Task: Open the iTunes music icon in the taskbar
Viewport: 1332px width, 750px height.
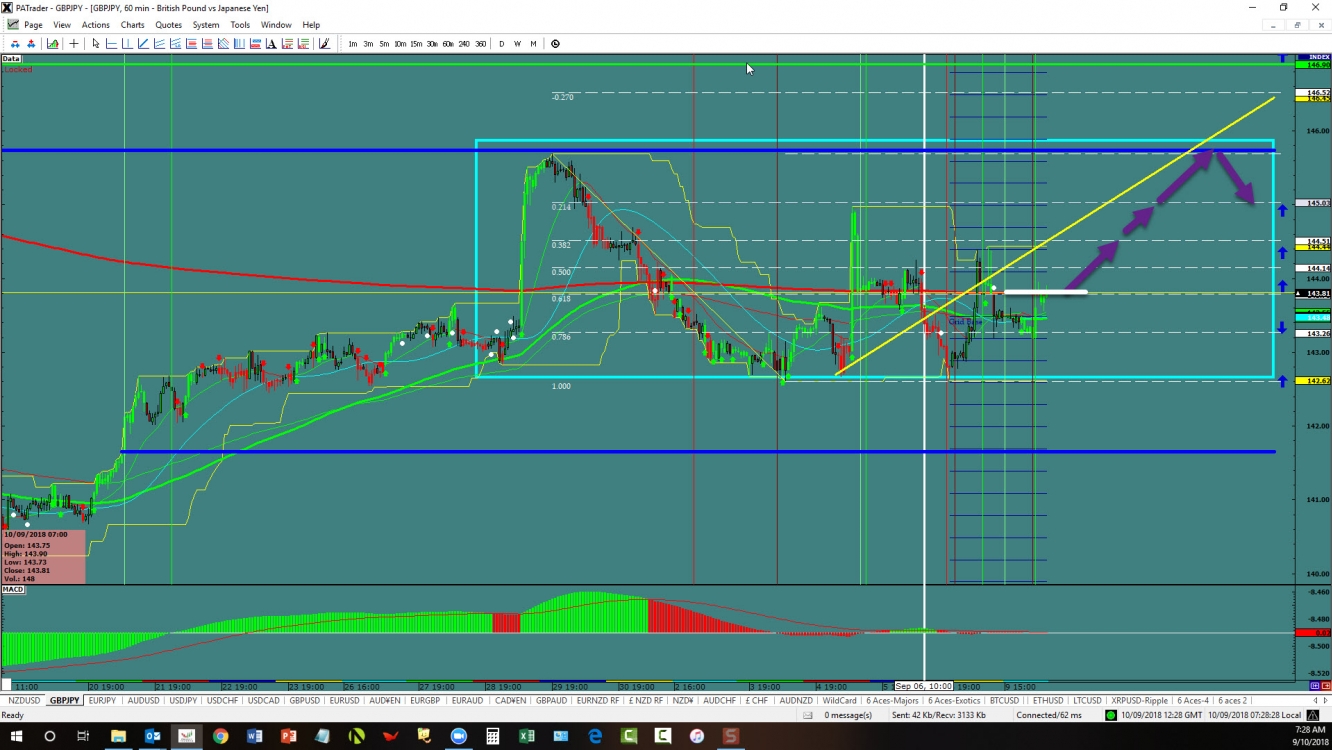Action: point(697,736)
